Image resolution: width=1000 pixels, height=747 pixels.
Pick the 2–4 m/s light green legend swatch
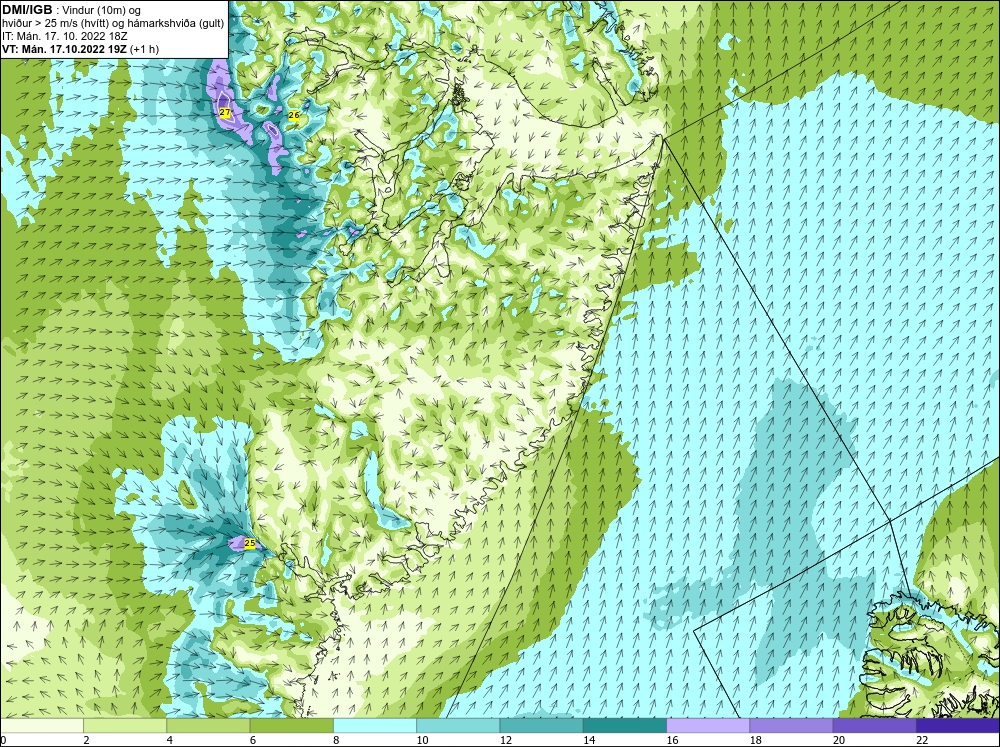(125, 725)
